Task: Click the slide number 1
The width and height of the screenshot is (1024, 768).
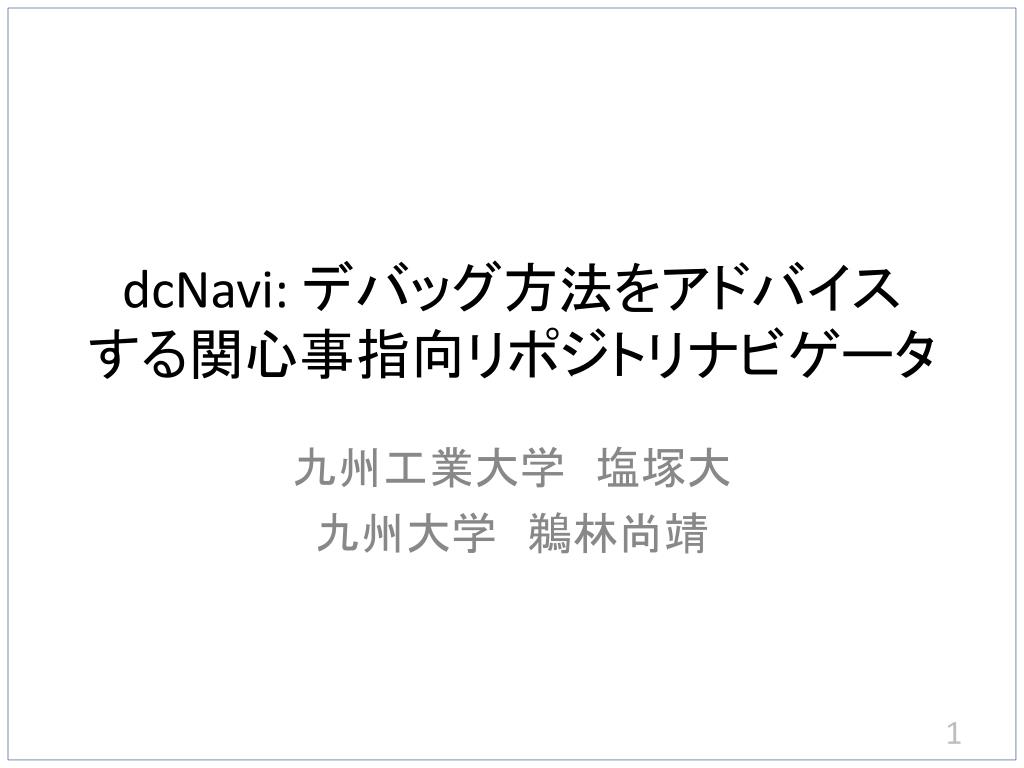Action: click(954, 734)
